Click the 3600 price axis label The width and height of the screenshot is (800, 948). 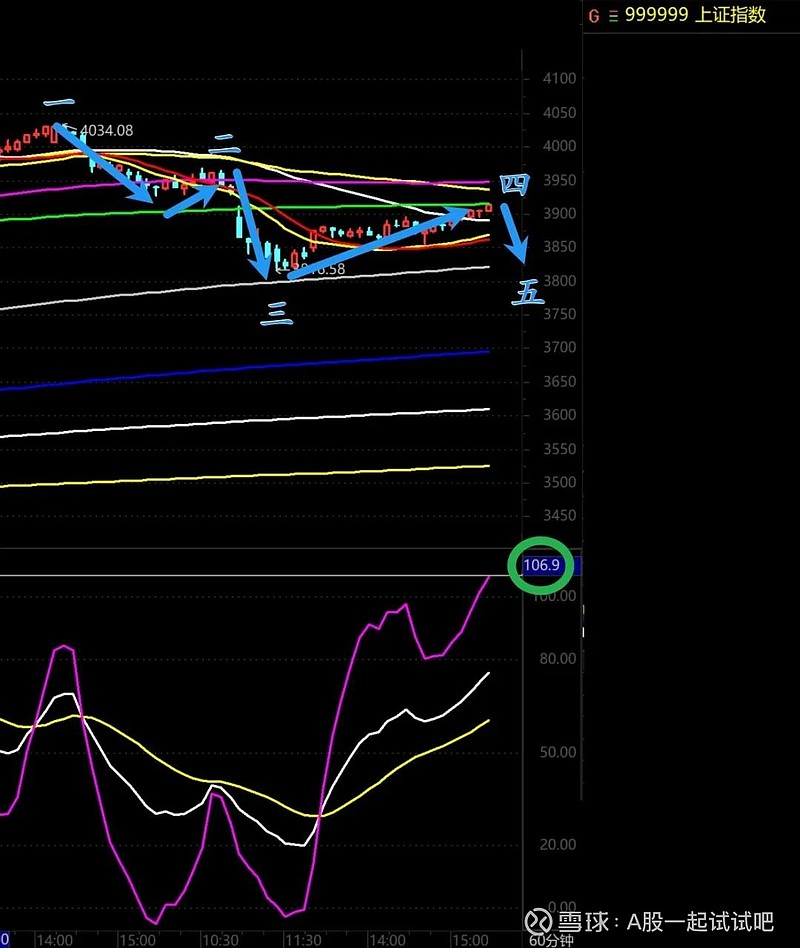pyautogui.click(x=559, y=415)
